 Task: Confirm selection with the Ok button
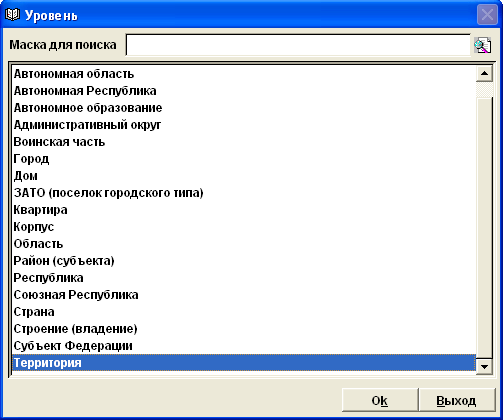point(380,400)
